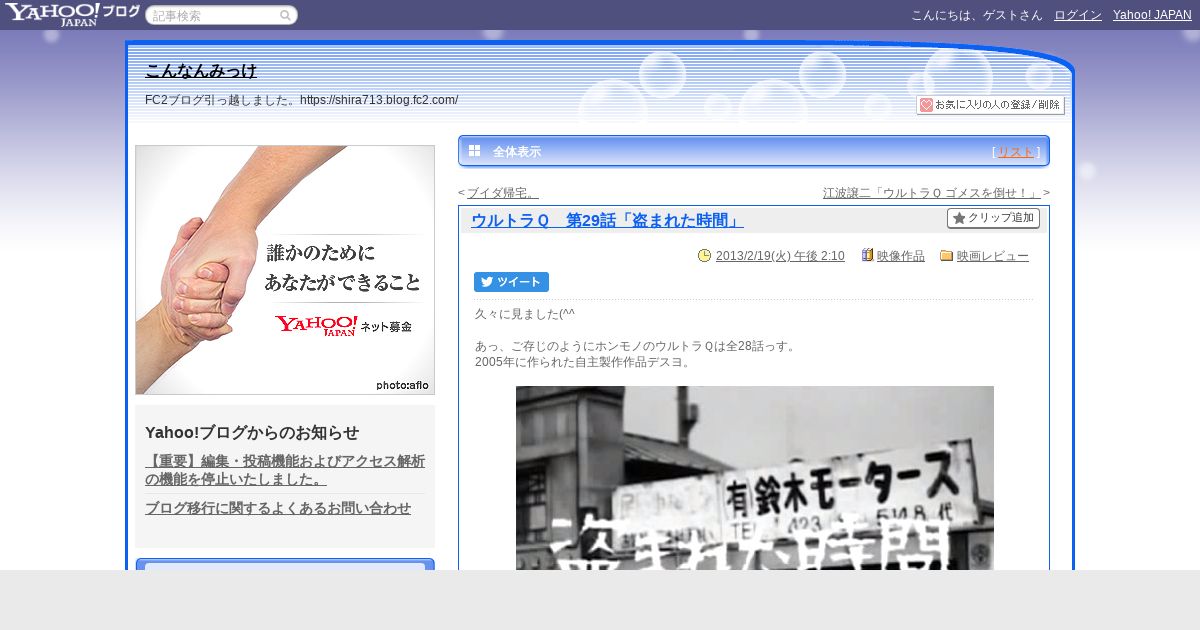This screenshot has height=630, width=1200.
Task: Click the 全体表示 header label
Action: coord(517,152)
